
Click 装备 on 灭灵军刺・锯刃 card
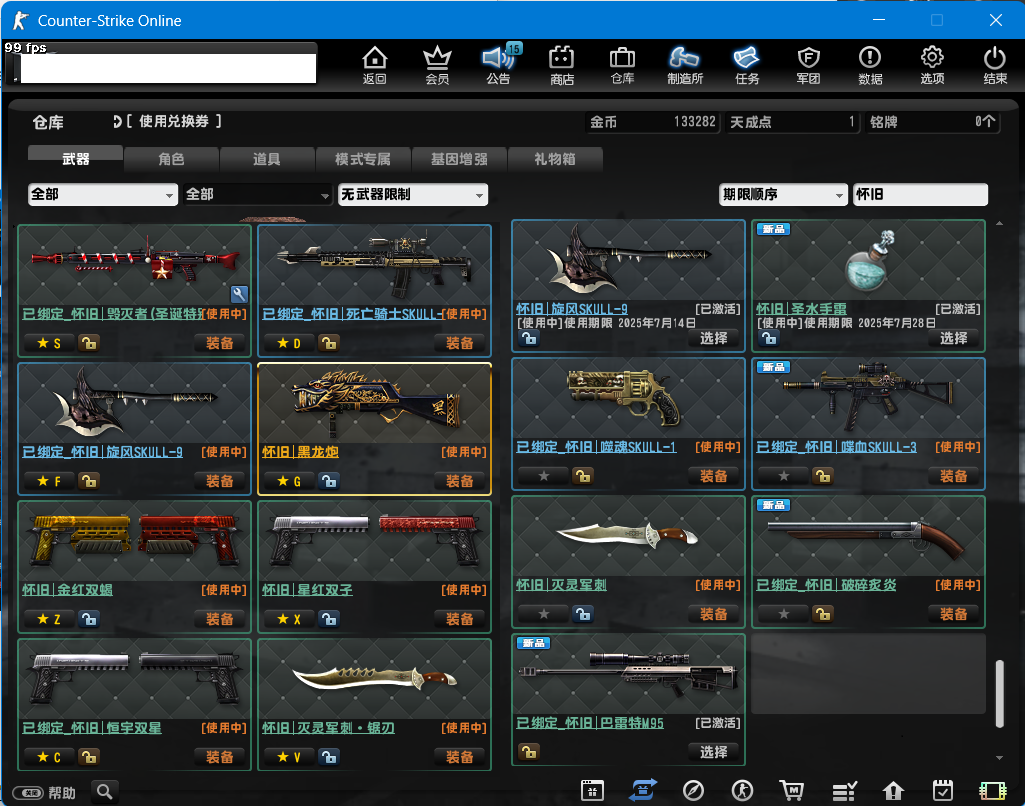point(460,757)
